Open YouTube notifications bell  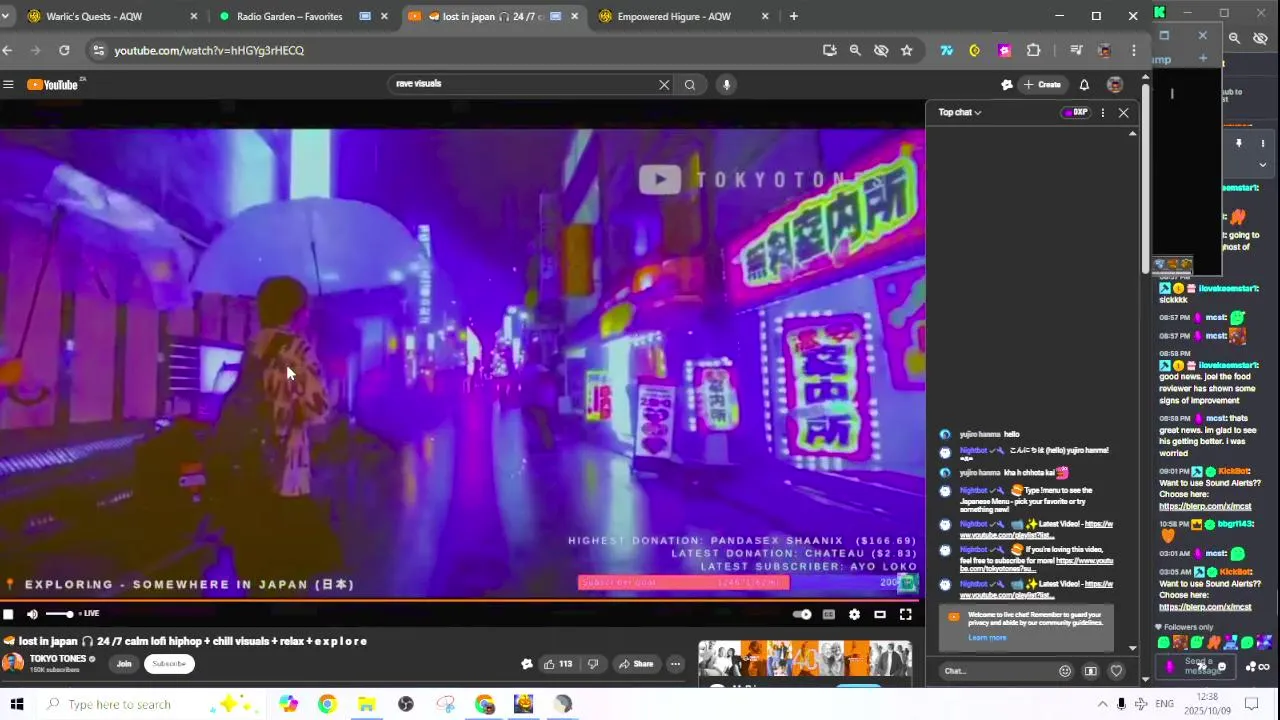(x=1084, y=85)
